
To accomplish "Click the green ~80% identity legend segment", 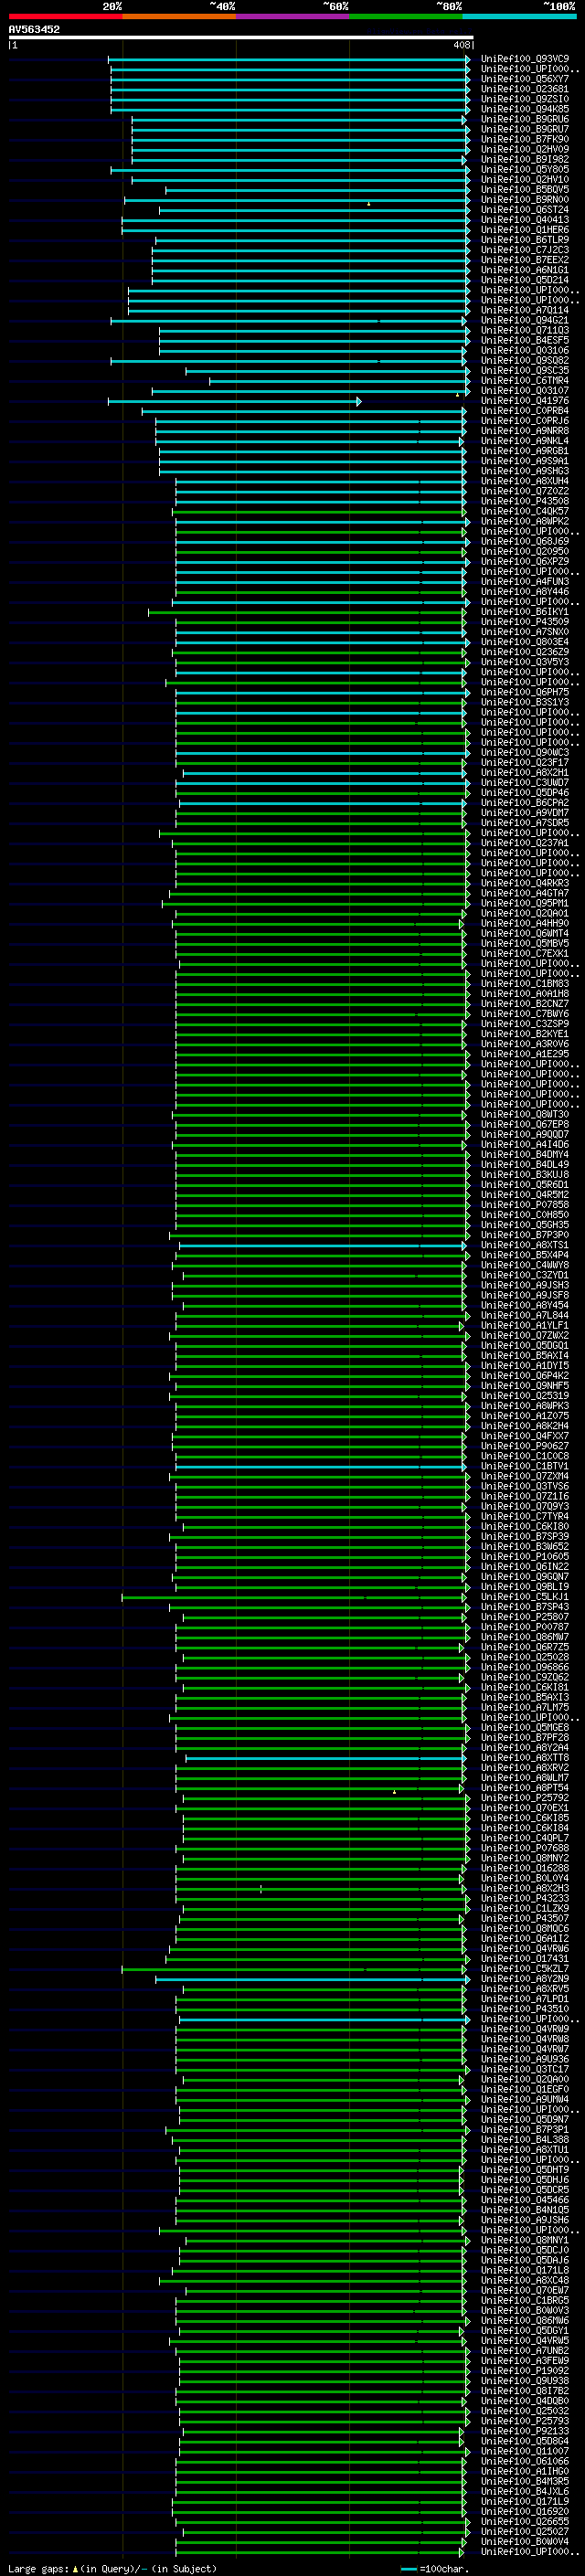I will point(406,16).
